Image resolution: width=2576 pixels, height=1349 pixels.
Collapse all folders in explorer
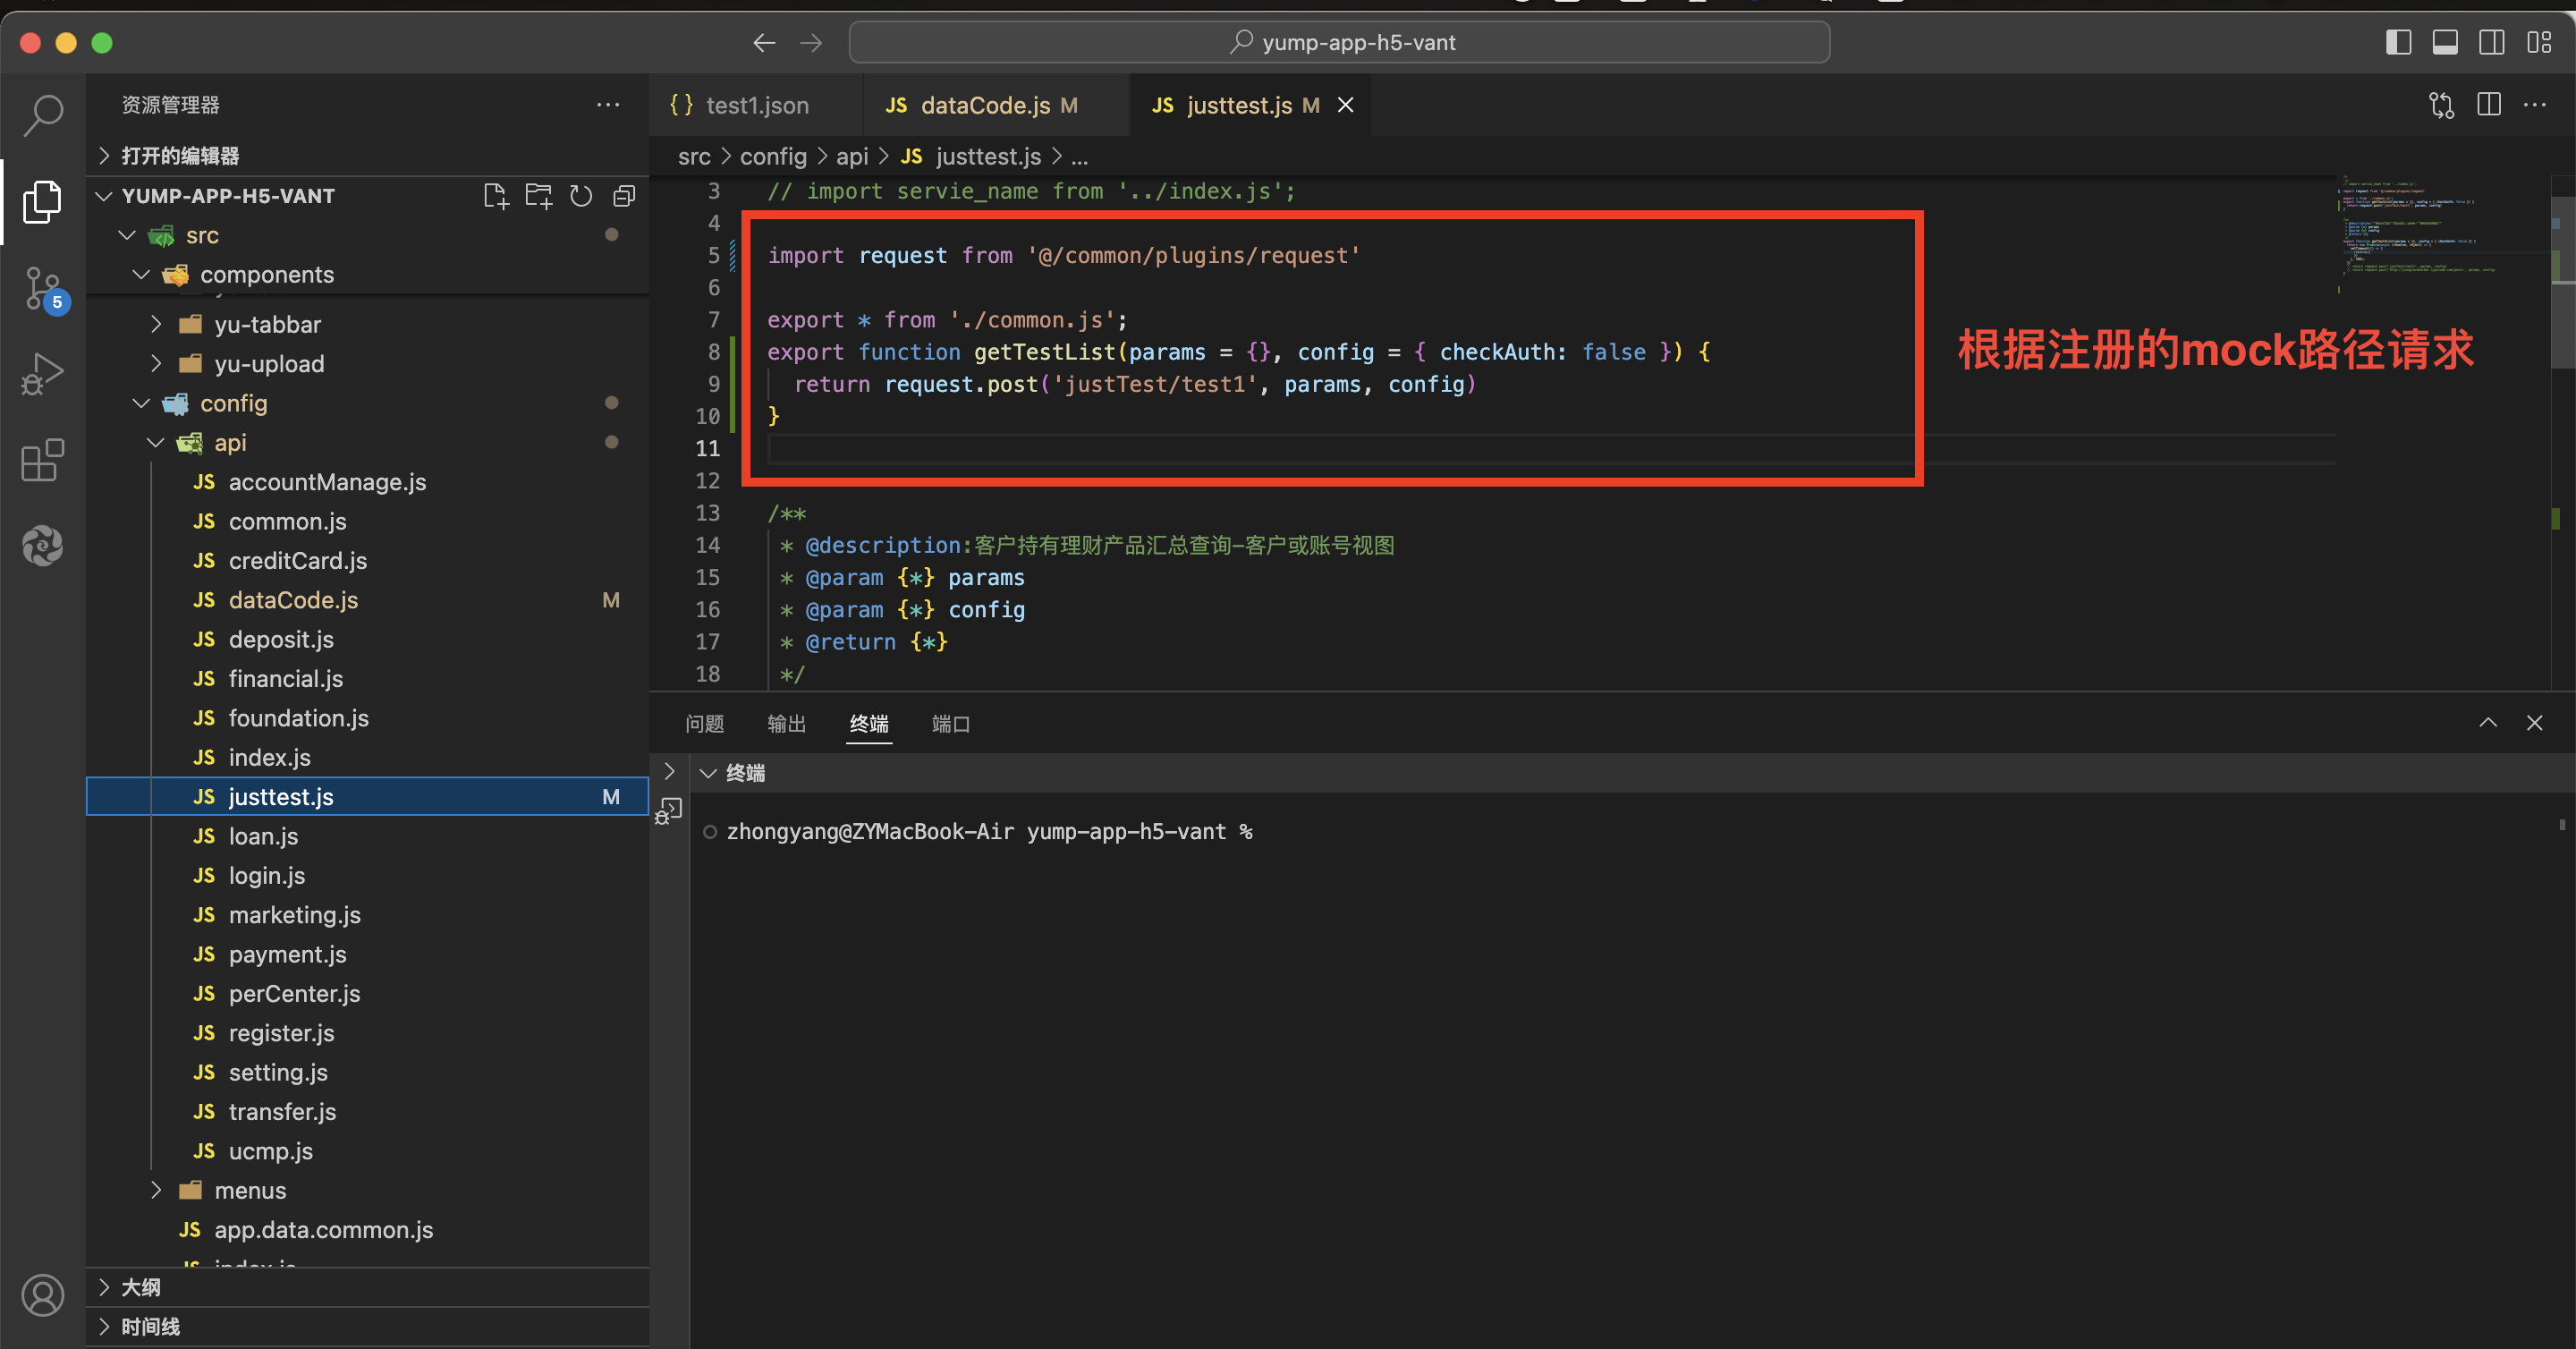pos(624,196)
